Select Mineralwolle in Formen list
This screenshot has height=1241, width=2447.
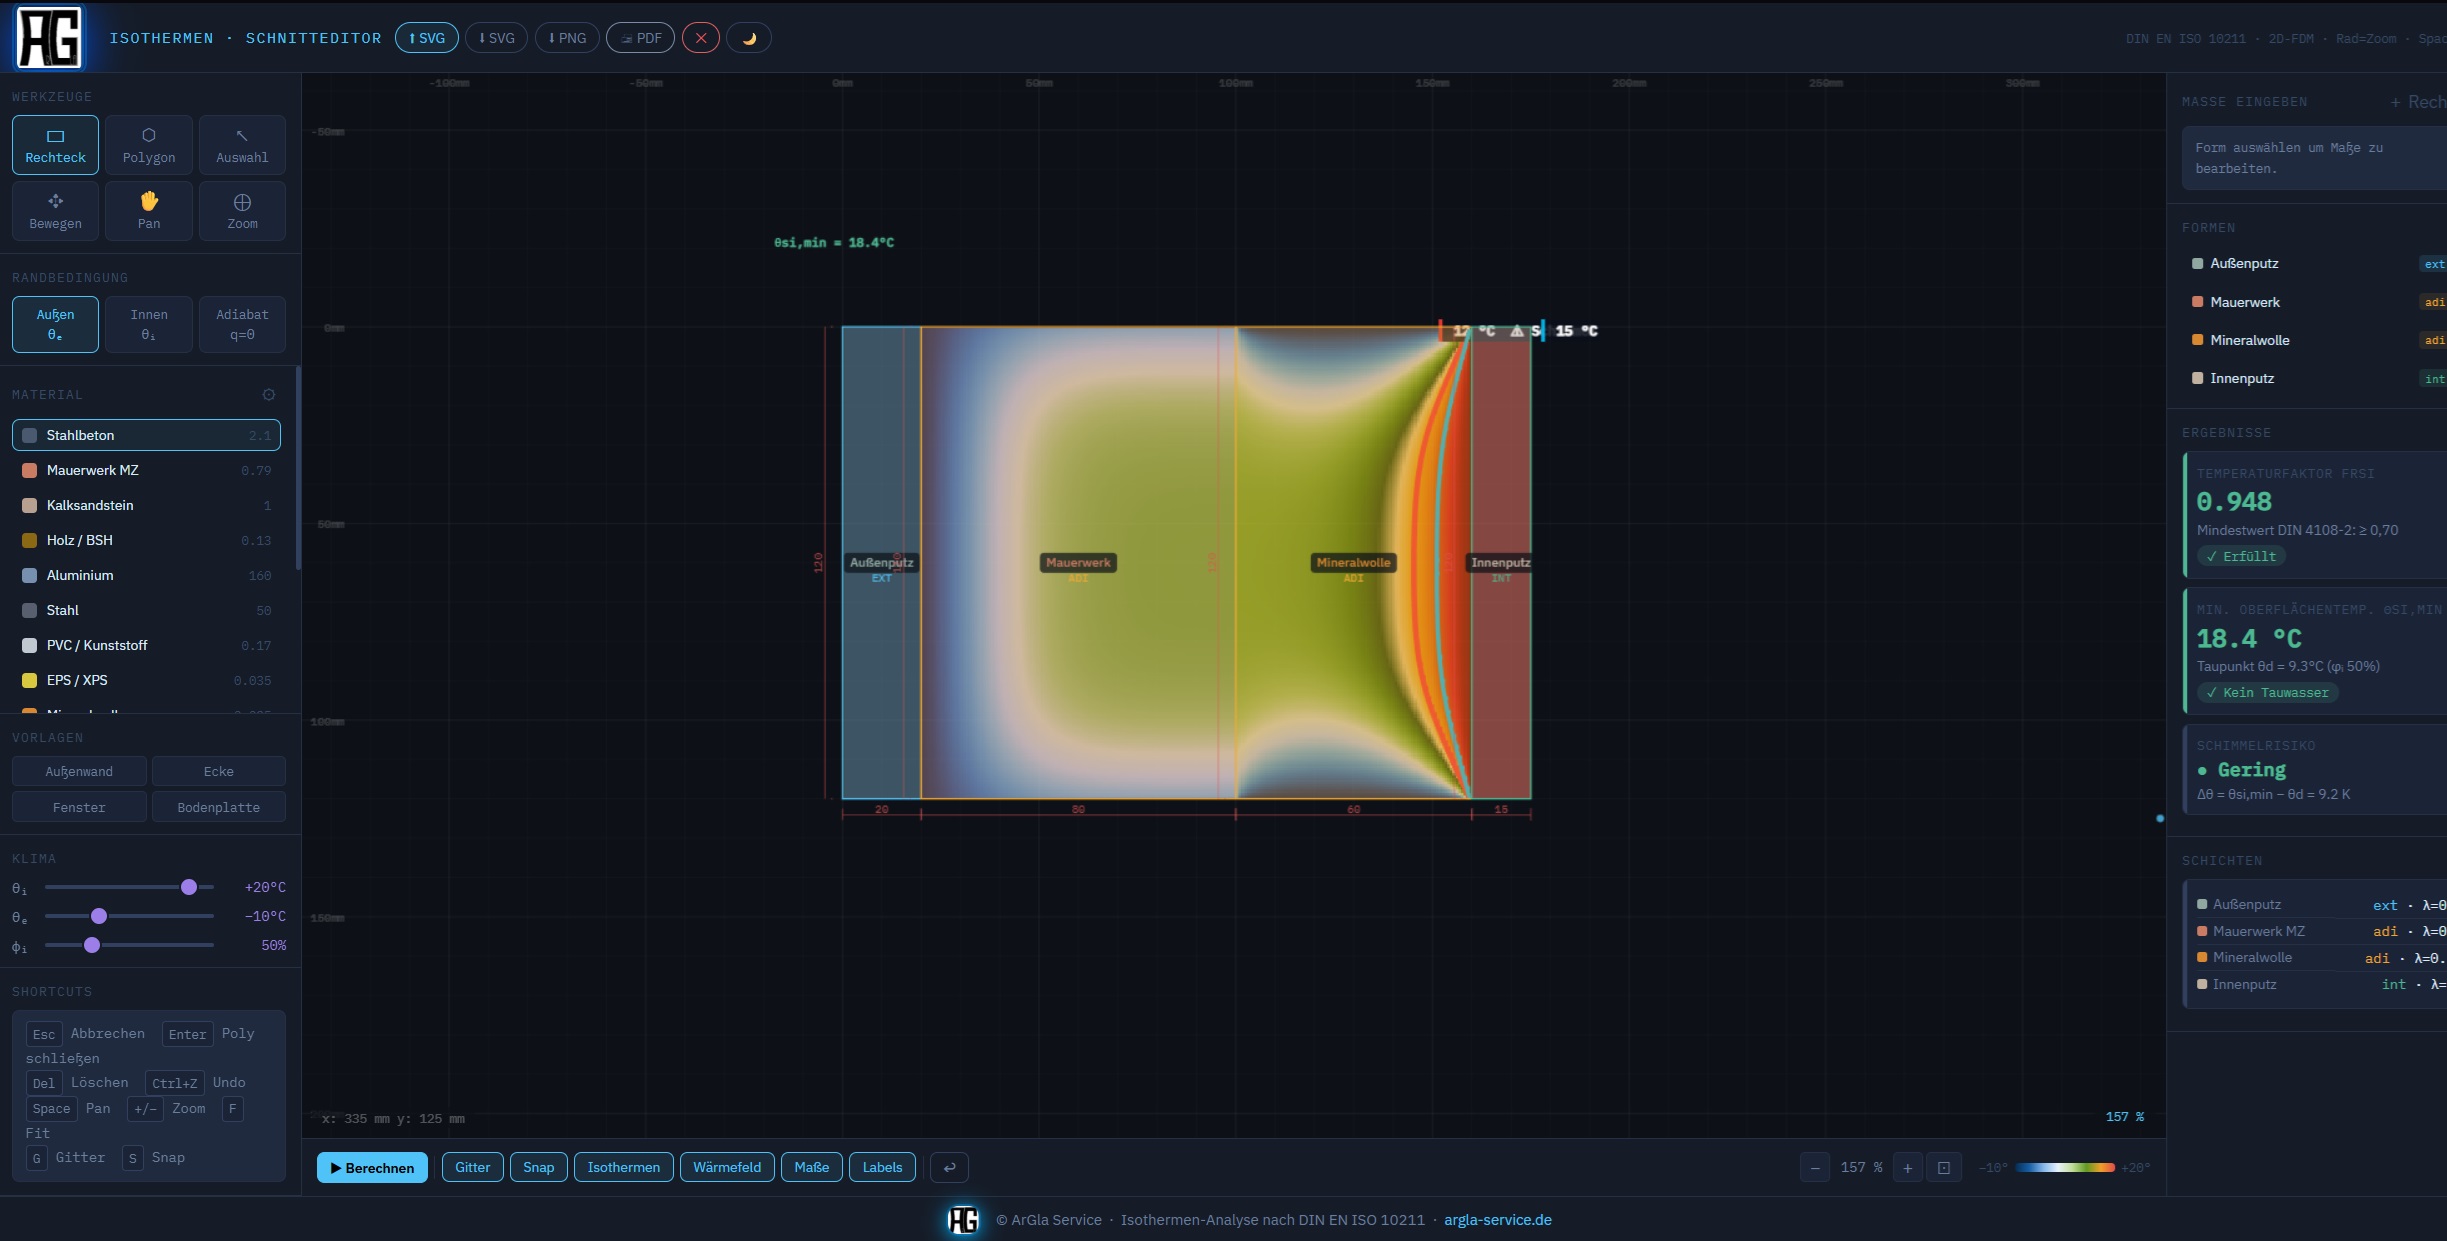coord(2314,340)
